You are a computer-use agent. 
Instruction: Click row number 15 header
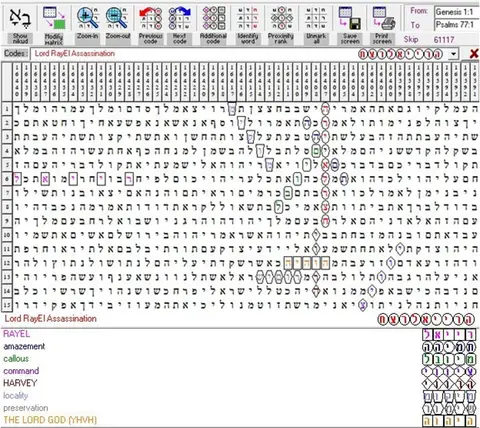click(7, 304)
